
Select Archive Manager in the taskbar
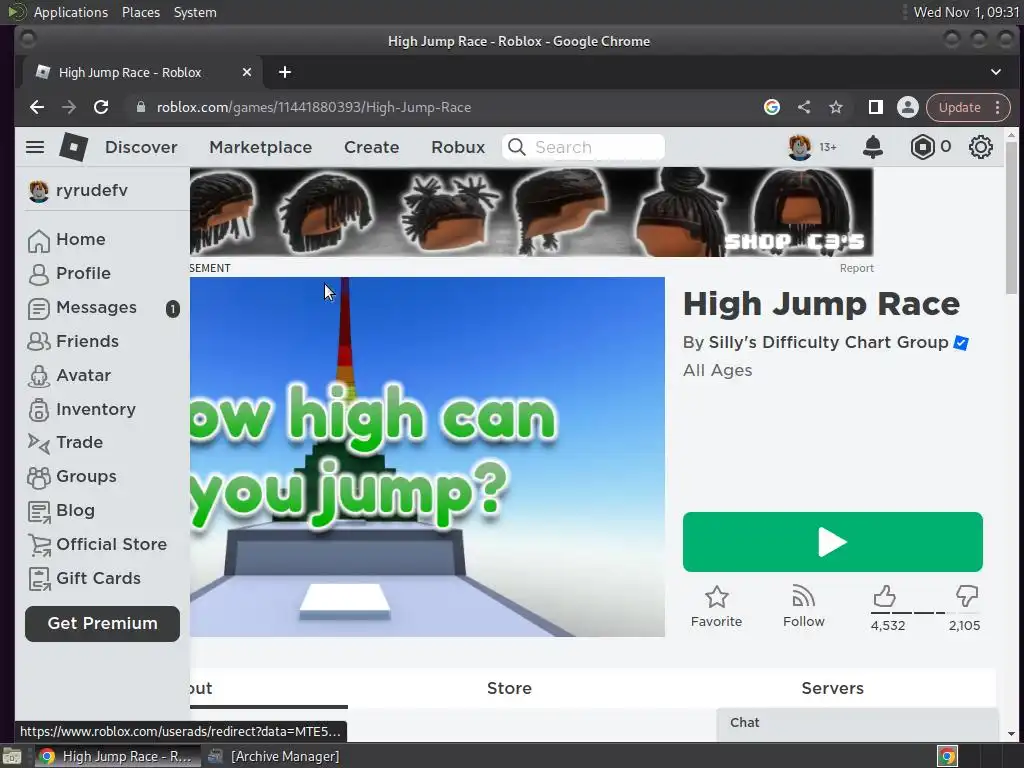pyautogui.click(x=274, y=756)
